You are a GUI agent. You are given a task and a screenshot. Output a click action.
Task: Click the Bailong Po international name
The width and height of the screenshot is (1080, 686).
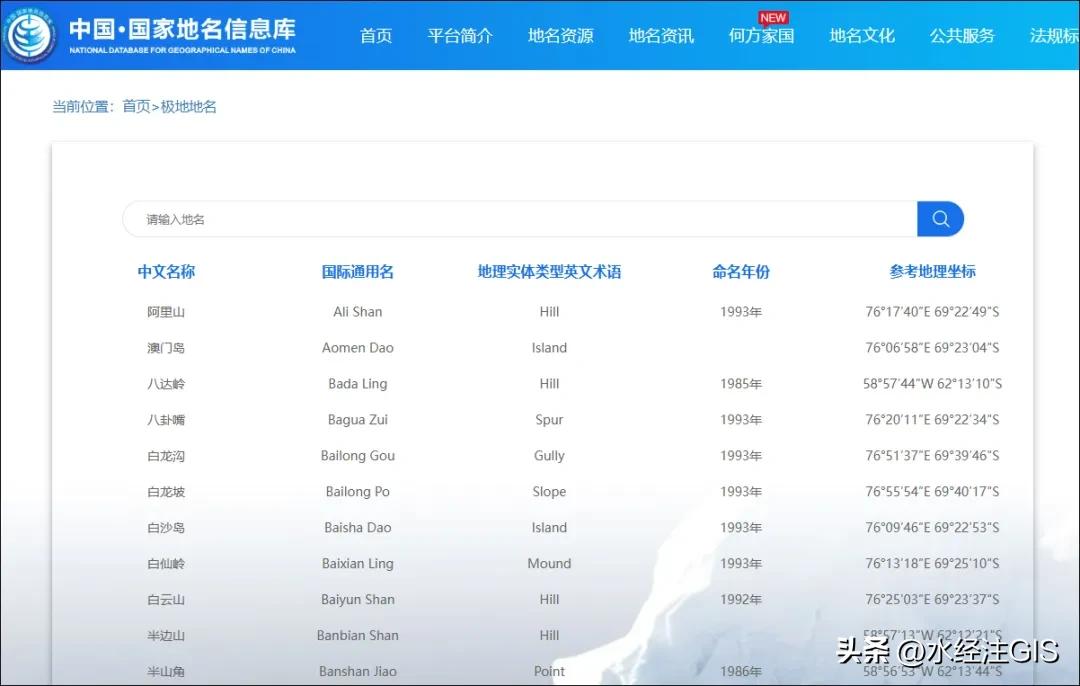point(357,492)
